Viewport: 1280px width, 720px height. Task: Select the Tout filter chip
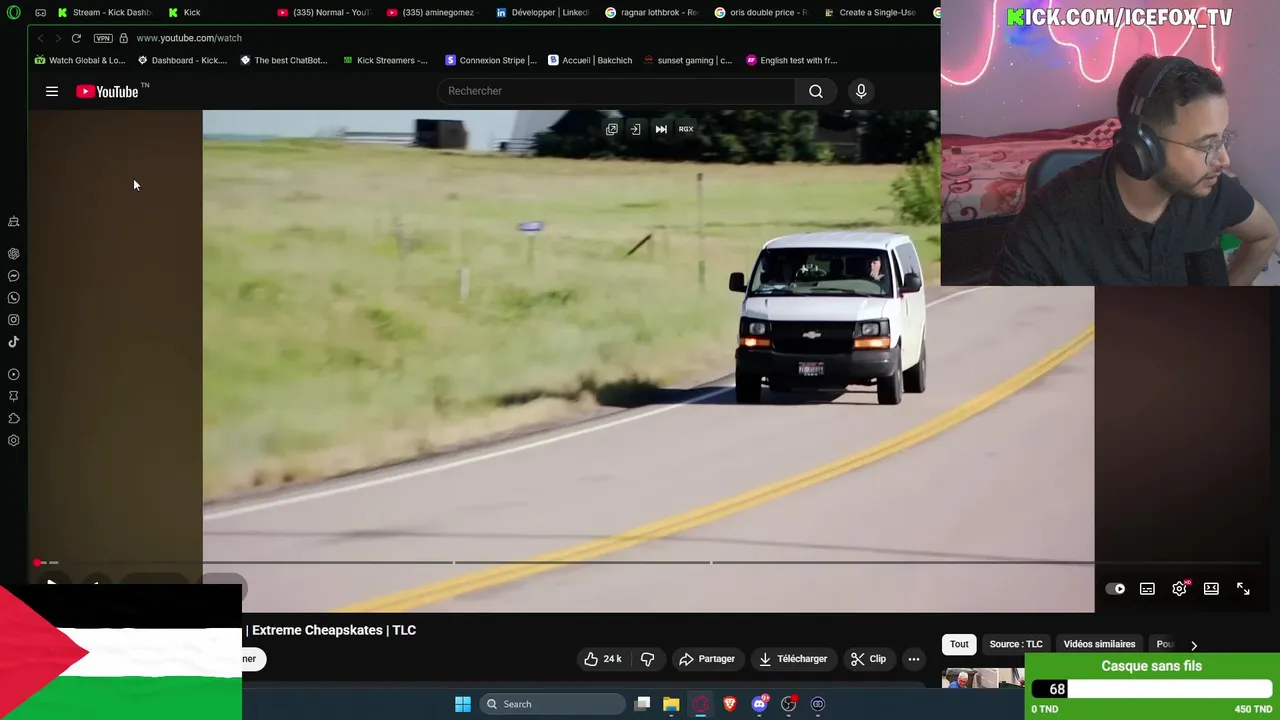pyautogui.click(x=959, y=644)
